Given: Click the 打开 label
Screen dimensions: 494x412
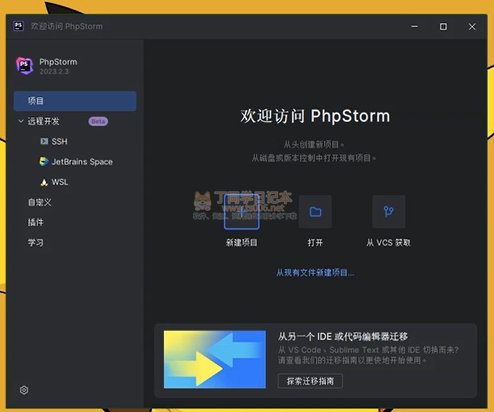Looking at the screenshot, I should click(315, 243).
